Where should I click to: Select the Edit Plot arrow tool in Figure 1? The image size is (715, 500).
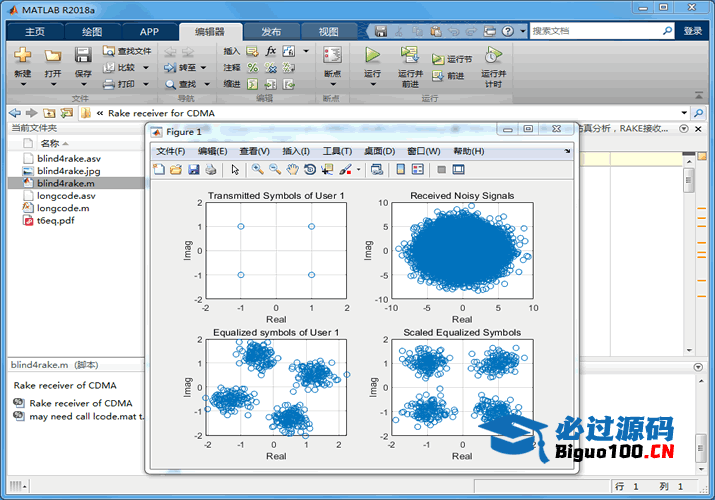(x=235, y=170)
